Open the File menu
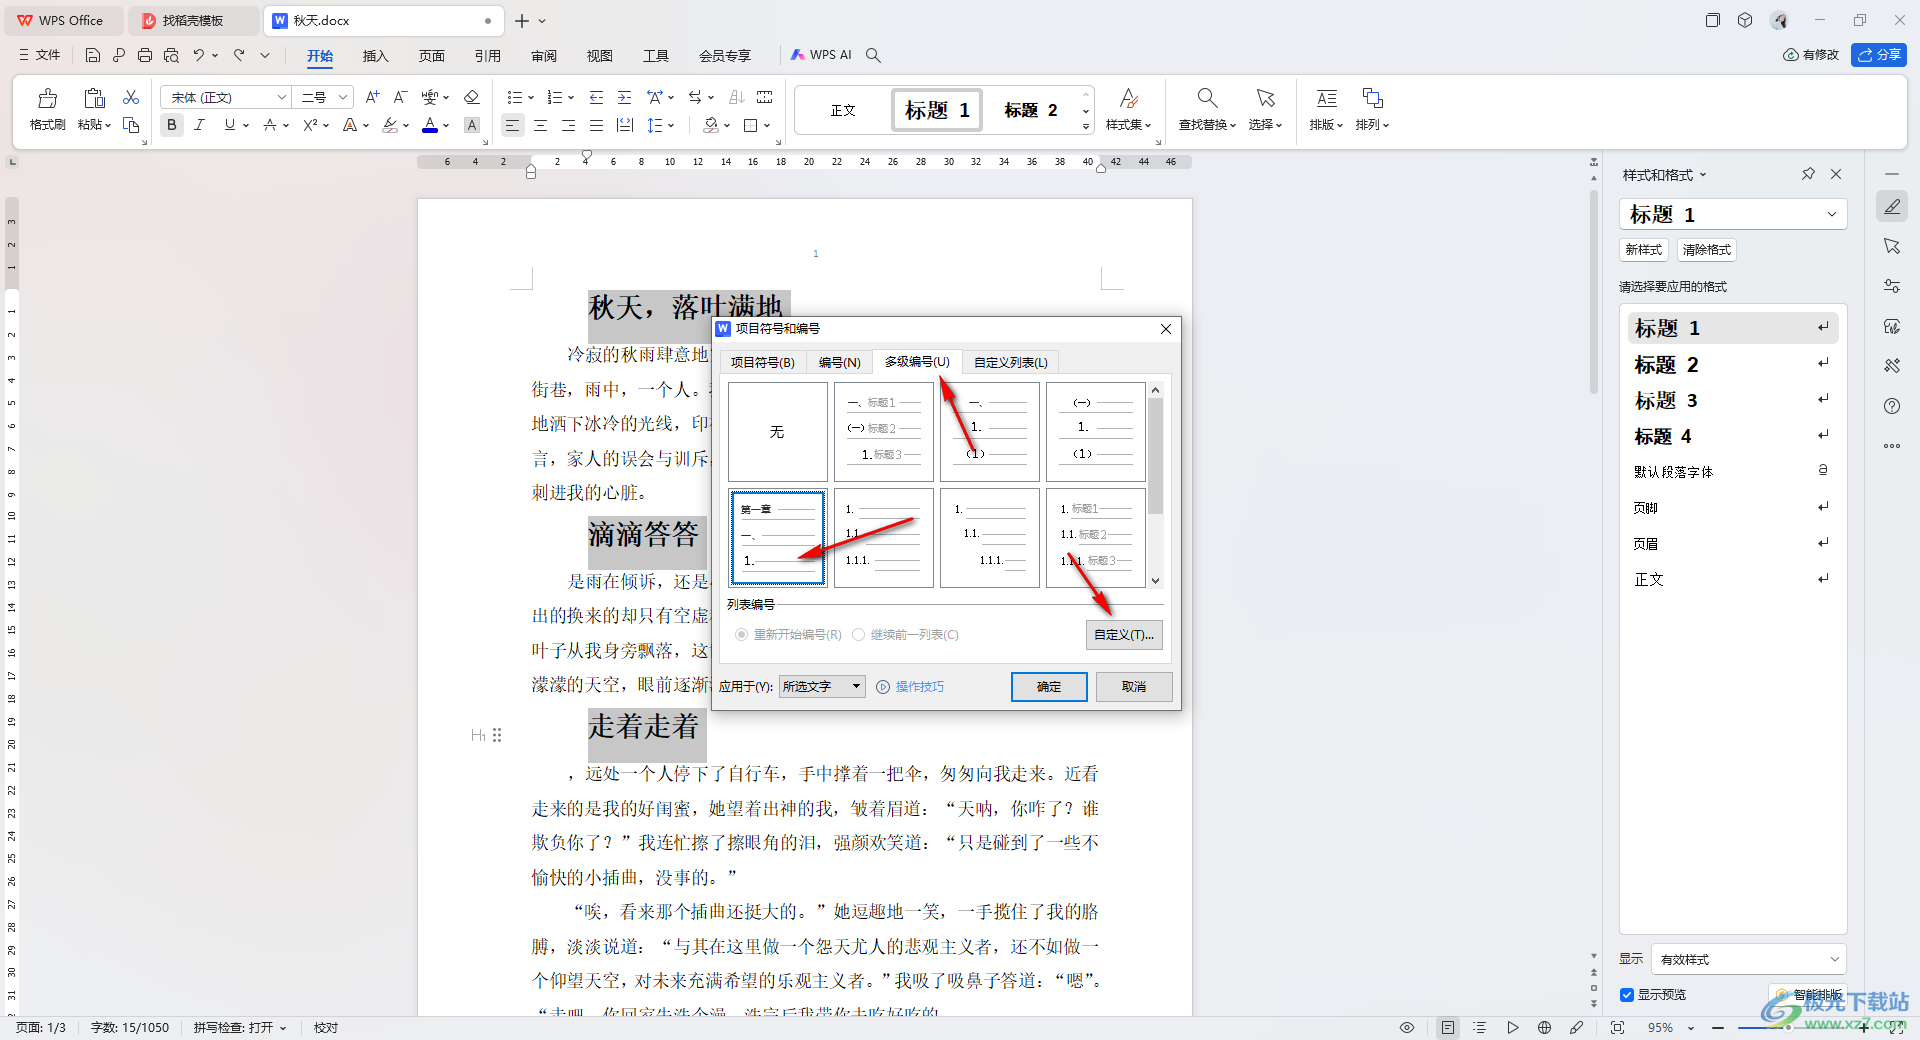Screen dimensions: 1920x1040 coord(40,55)
